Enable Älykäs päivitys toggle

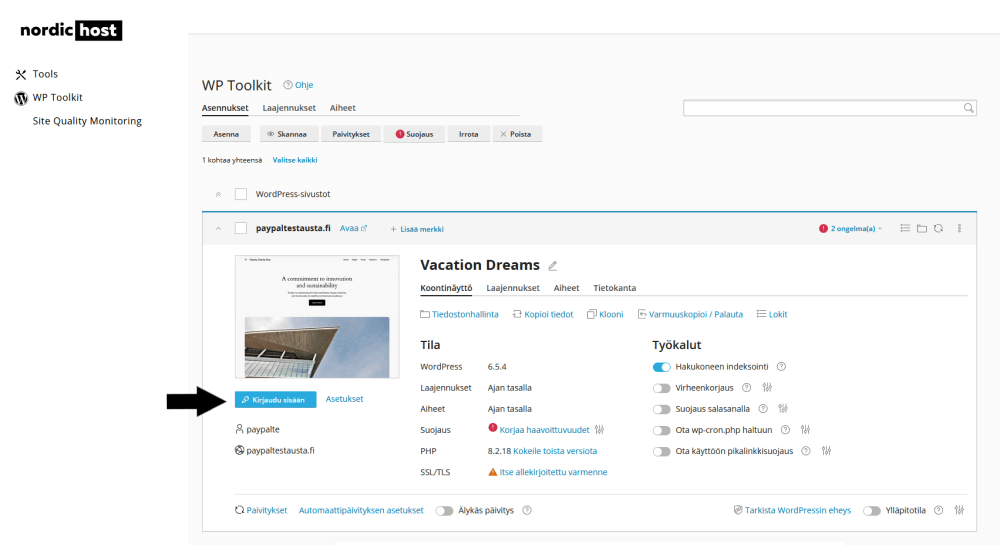pos(445,510)
